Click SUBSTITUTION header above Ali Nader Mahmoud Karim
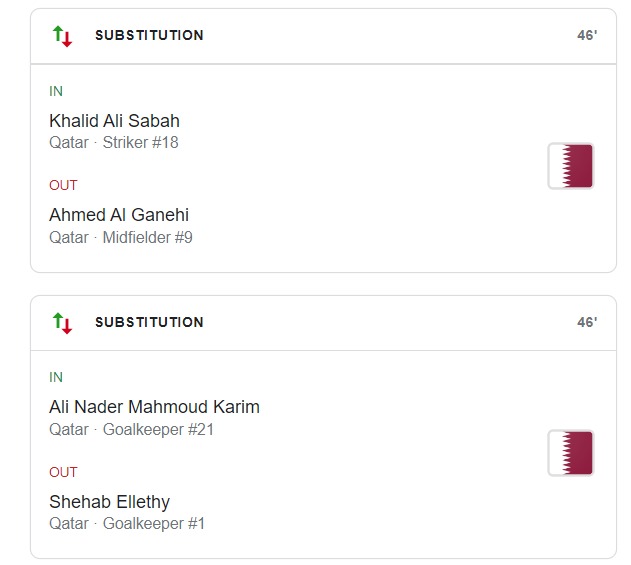The height and width of the screenshot is (565, 631). [149, 323]
